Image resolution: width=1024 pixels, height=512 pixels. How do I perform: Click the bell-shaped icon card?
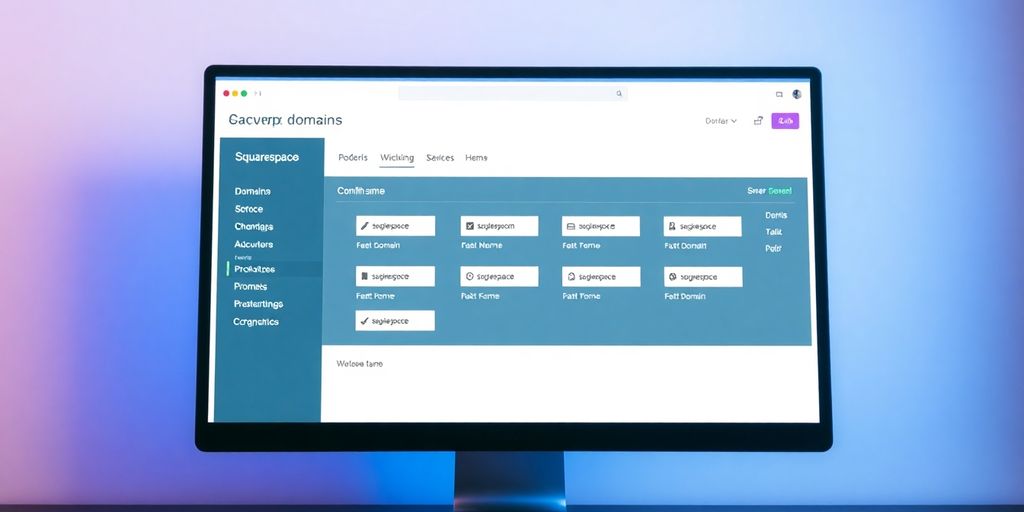coord(601,276)
